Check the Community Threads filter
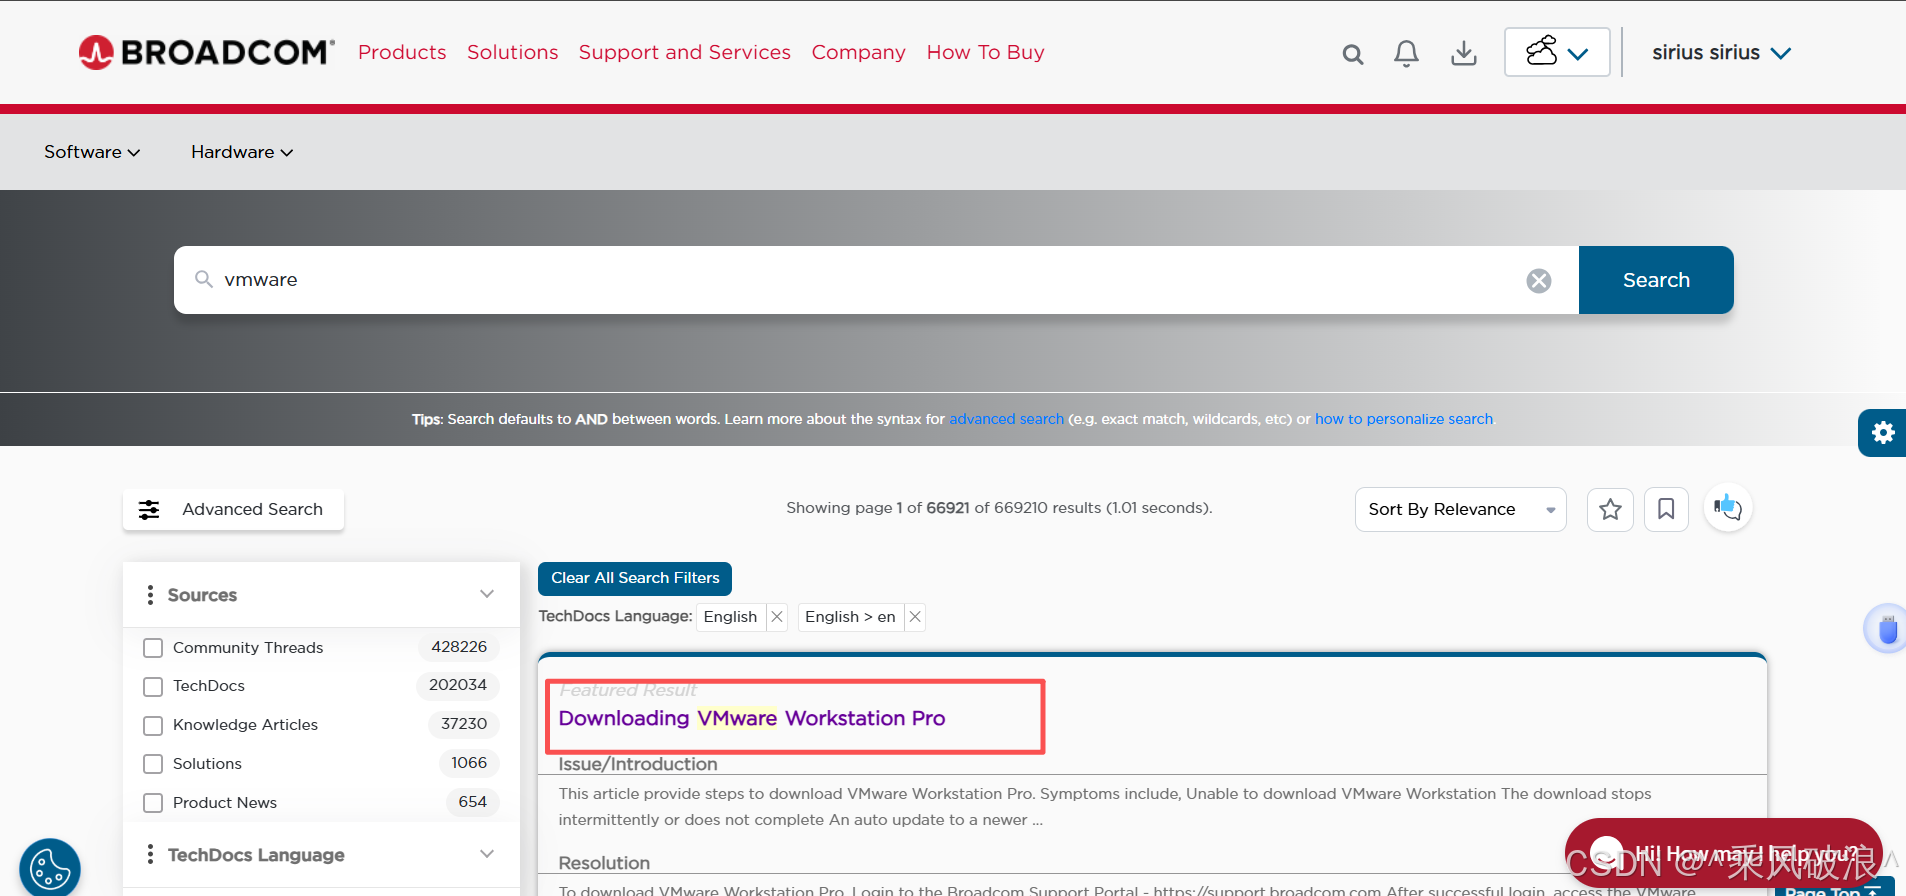This screenshot has height=896, width=1906. click(x=153, y=648)
